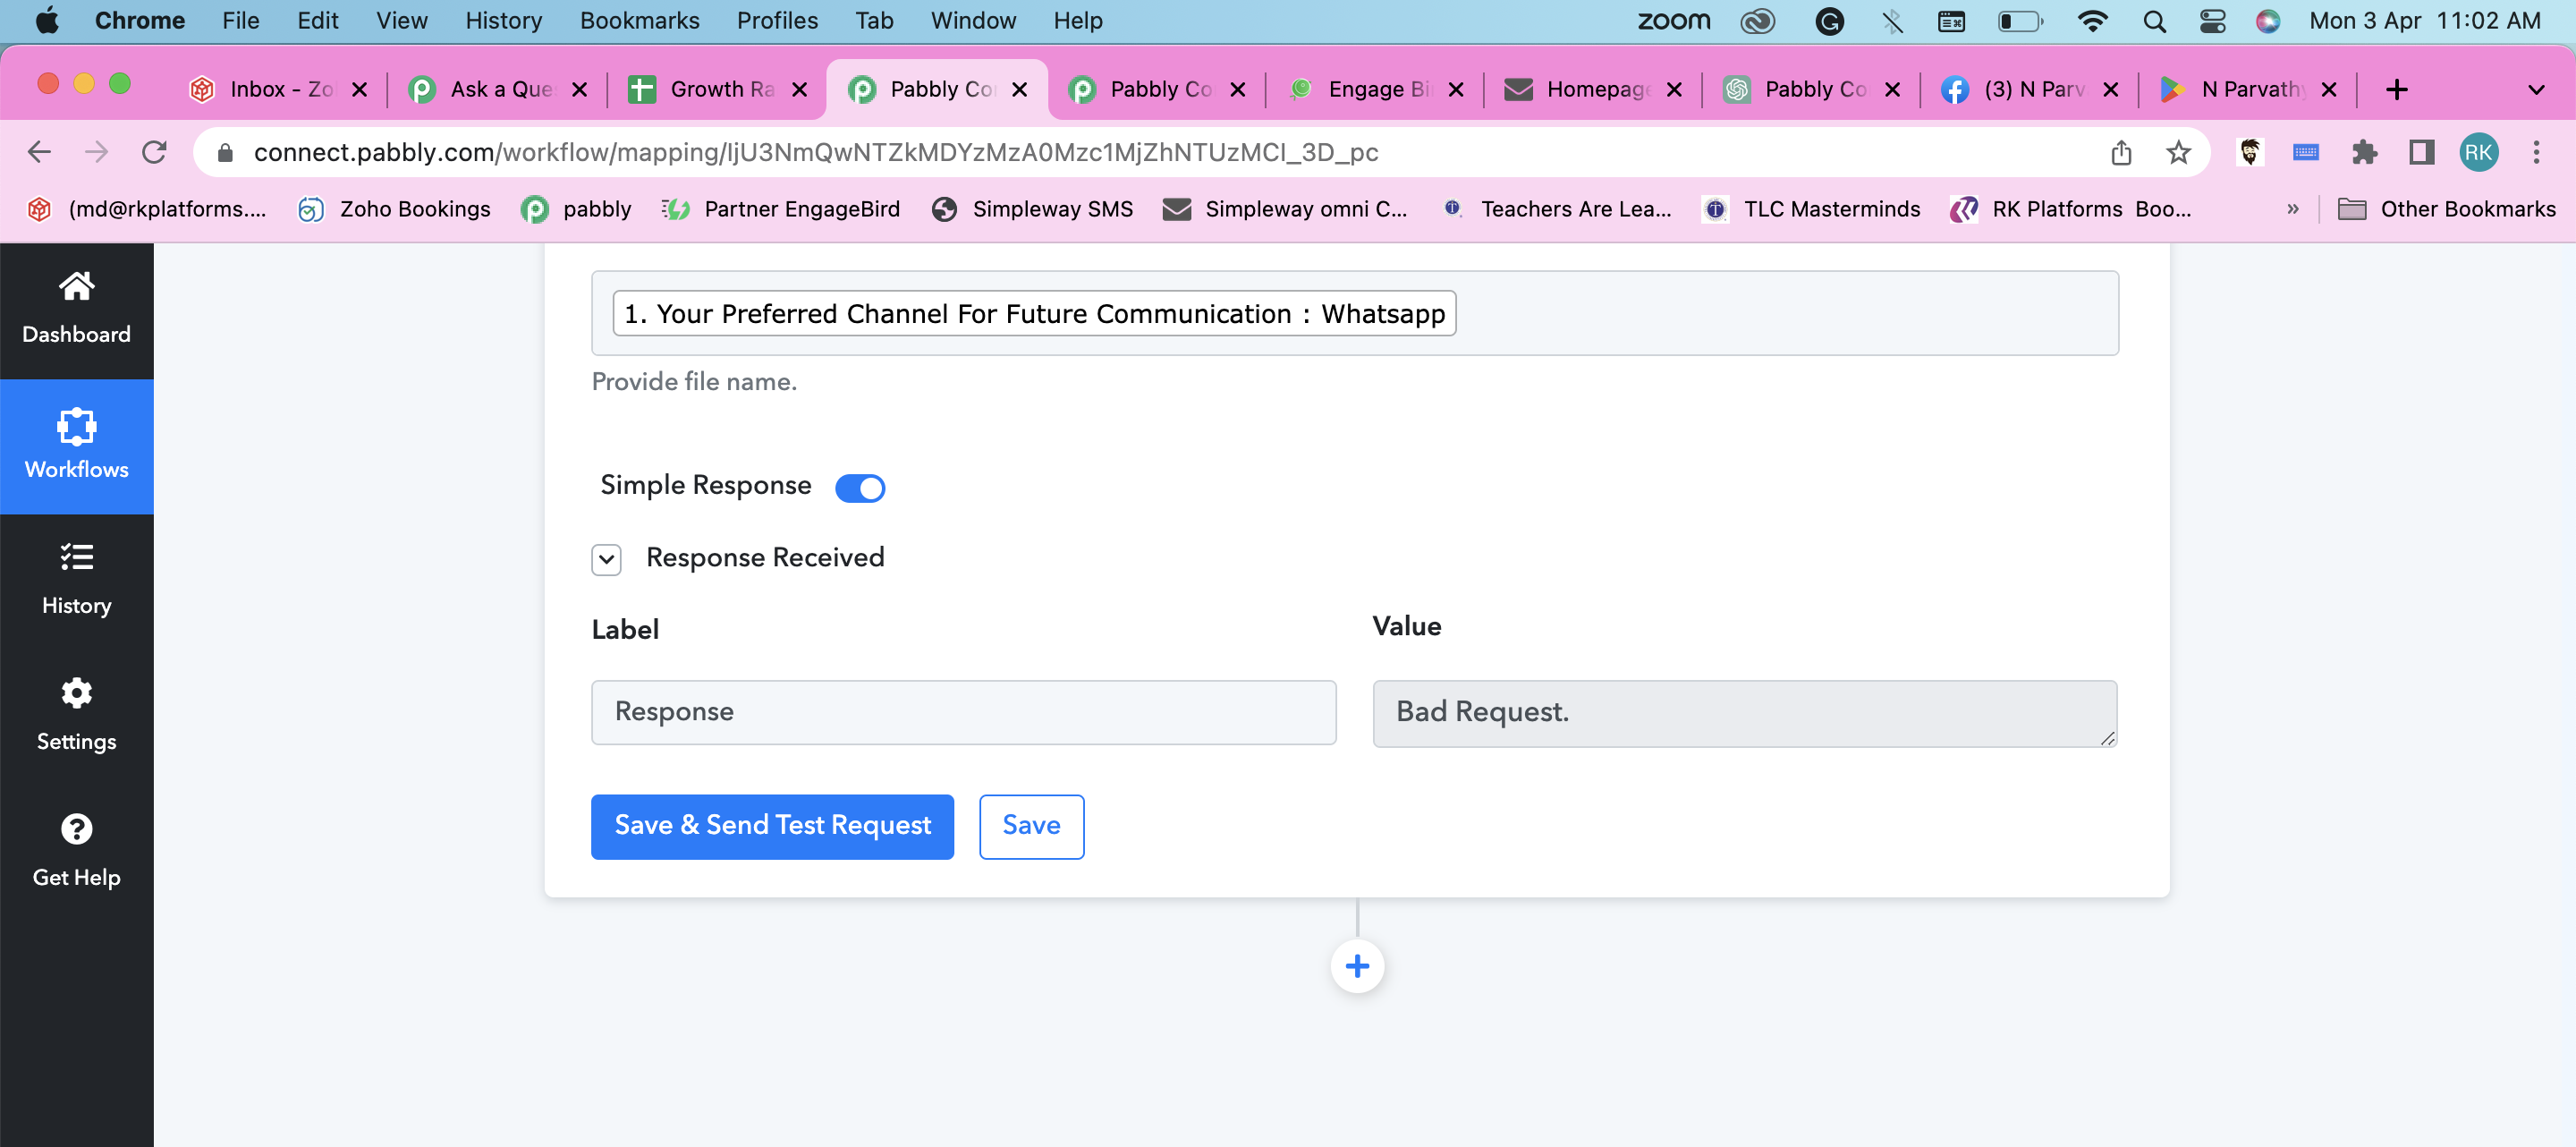Switch to the N Parvathy Play tab
Image resolution: width=2576 pixels, height=1147 pixels.
coord(2250,90)
